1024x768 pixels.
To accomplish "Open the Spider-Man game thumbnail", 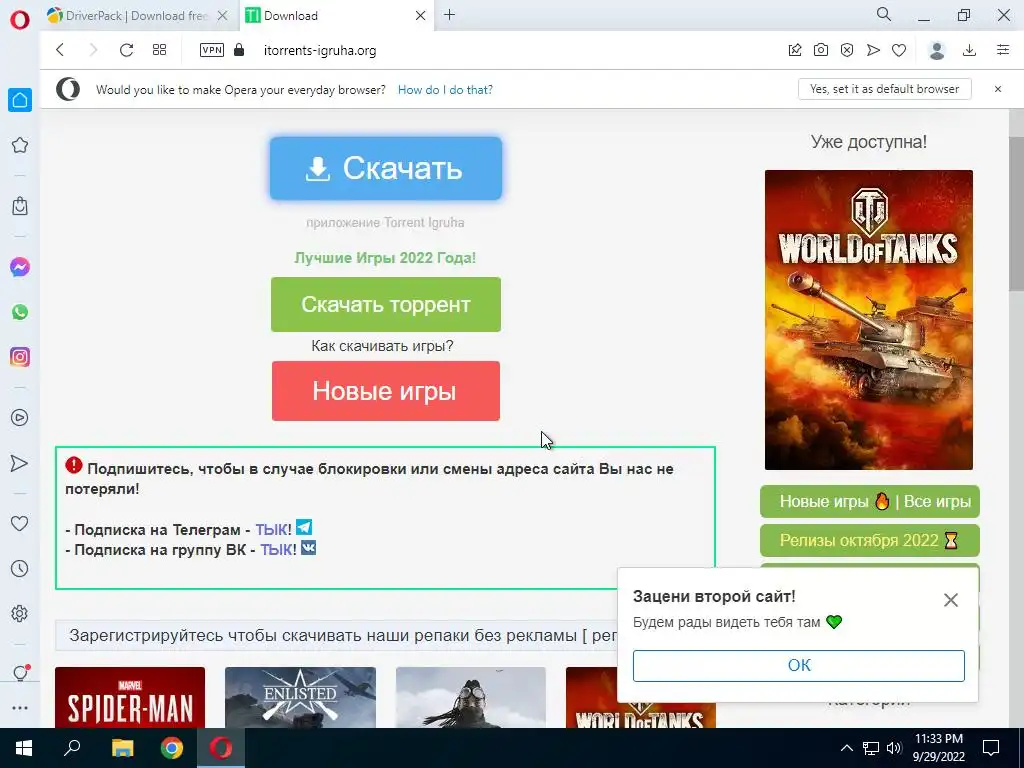I will [x=130, y=697].
